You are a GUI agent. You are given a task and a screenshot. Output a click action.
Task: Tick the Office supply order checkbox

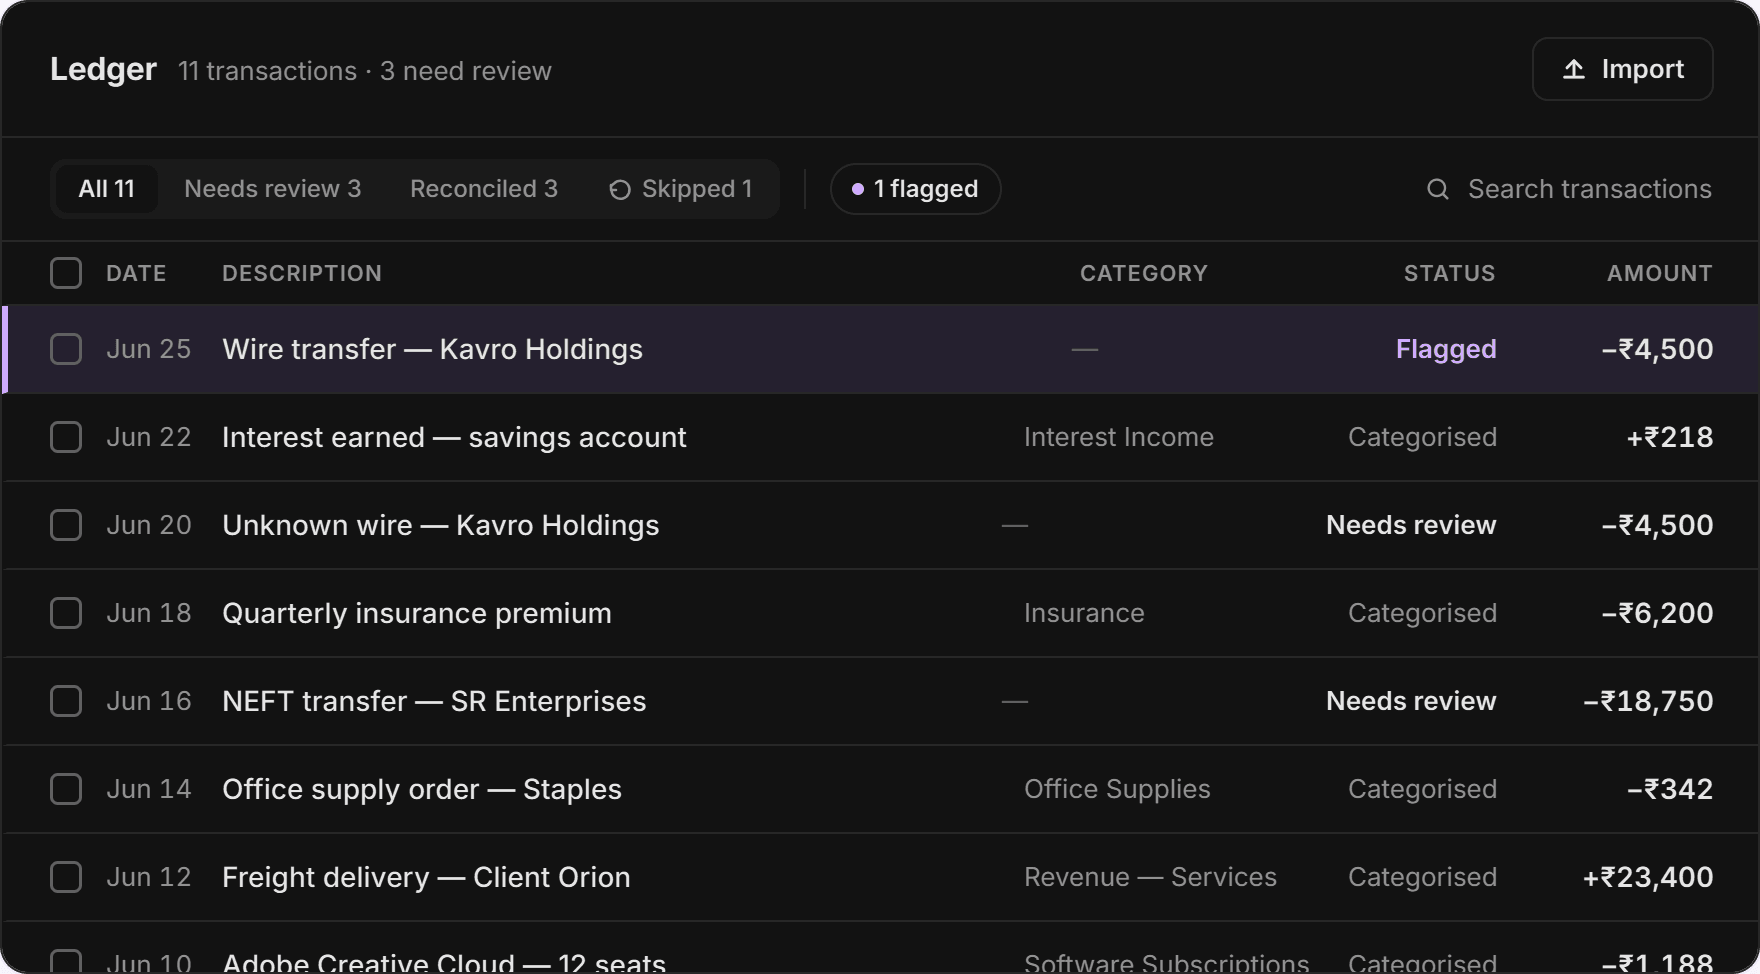[x=66, y=789]
